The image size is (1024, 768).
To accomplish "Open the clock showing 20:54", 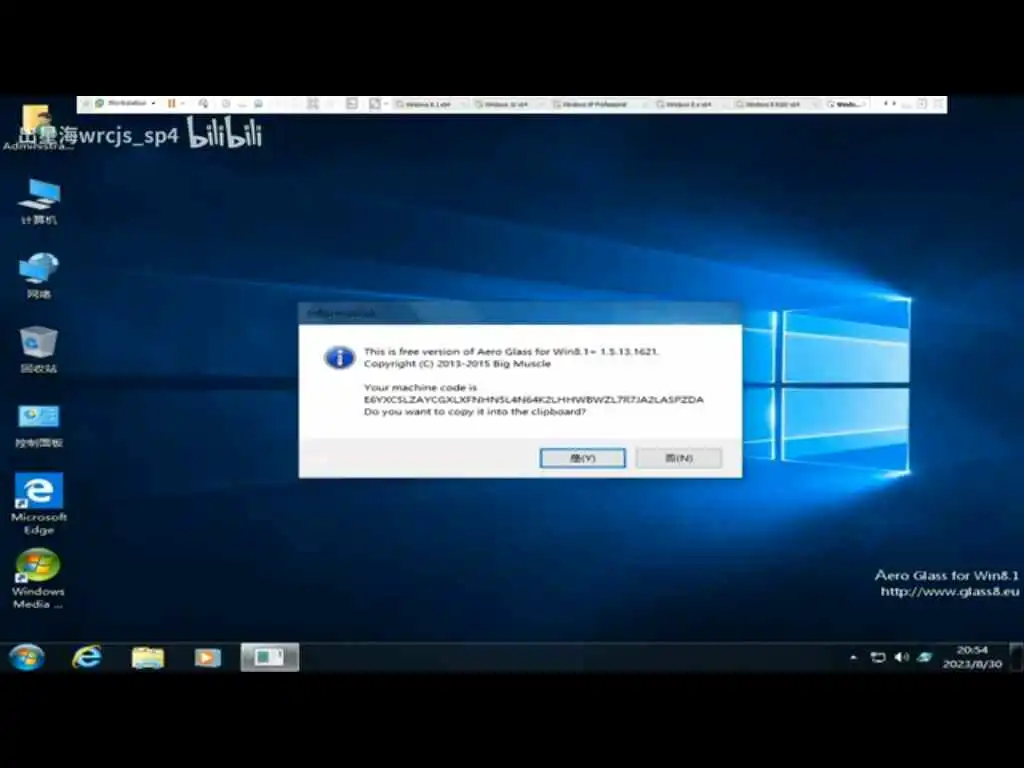I will 972,657.
